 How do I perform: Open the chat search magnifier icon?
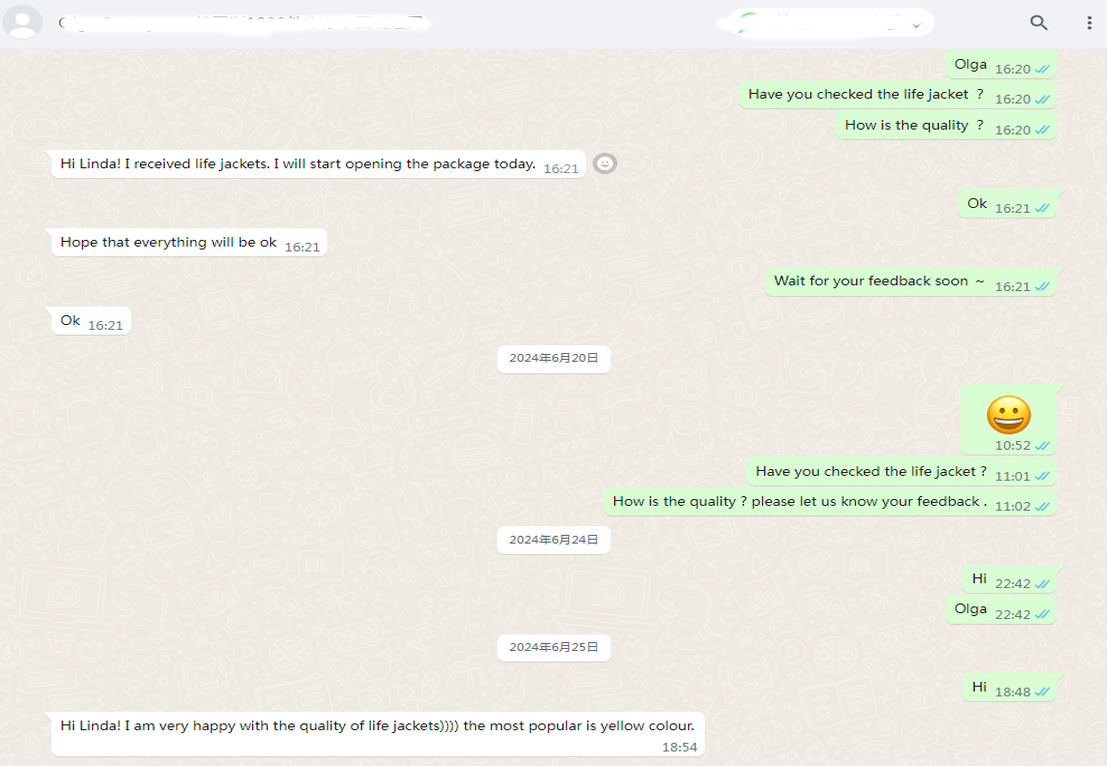pos(1039,23)
